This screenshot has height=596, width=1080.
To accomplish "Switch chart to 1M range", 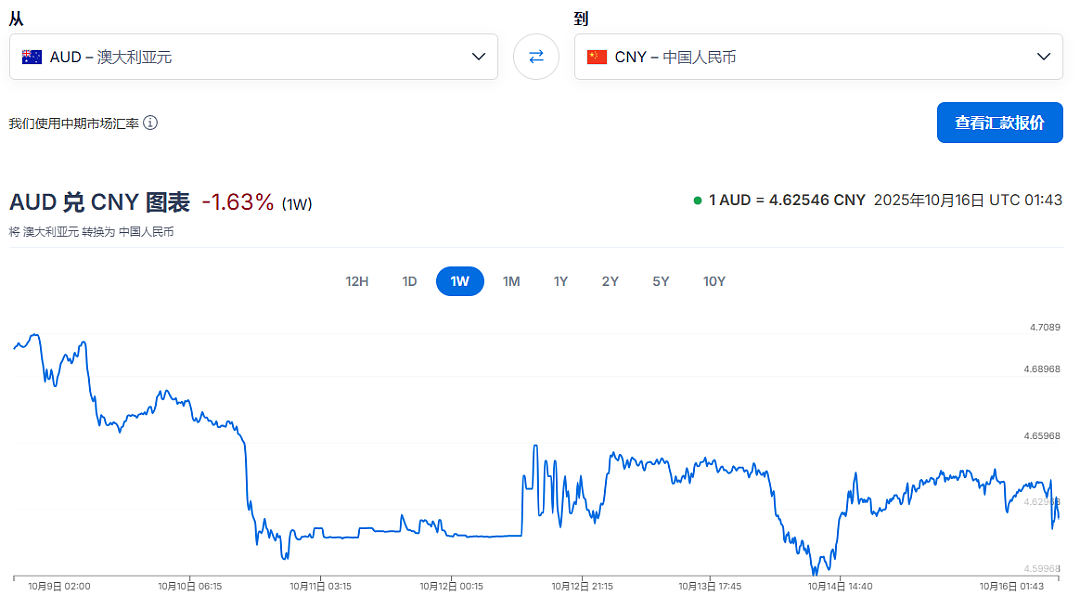I will [511, 281].
